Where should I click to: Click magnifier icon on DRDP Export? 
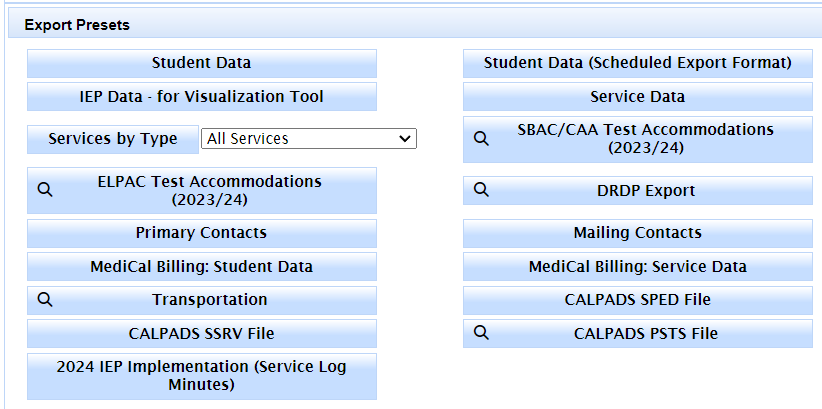(481, 190)
